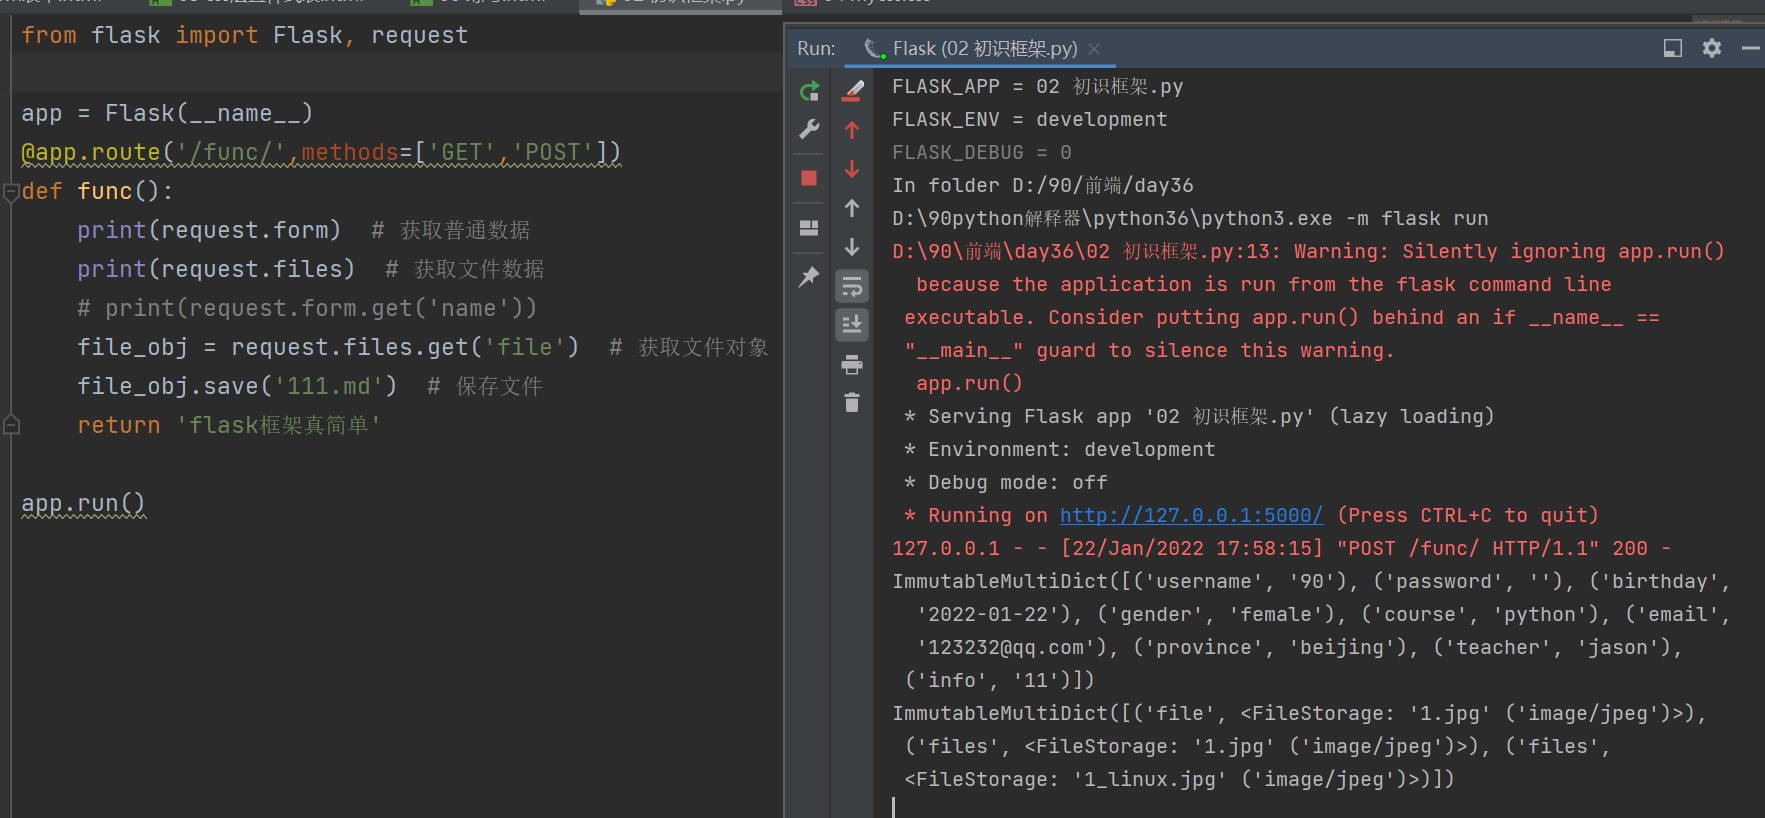Screen dimensions: 1765x818
Task: Click the 'Run:' panel label
Action: pos(816,48)
